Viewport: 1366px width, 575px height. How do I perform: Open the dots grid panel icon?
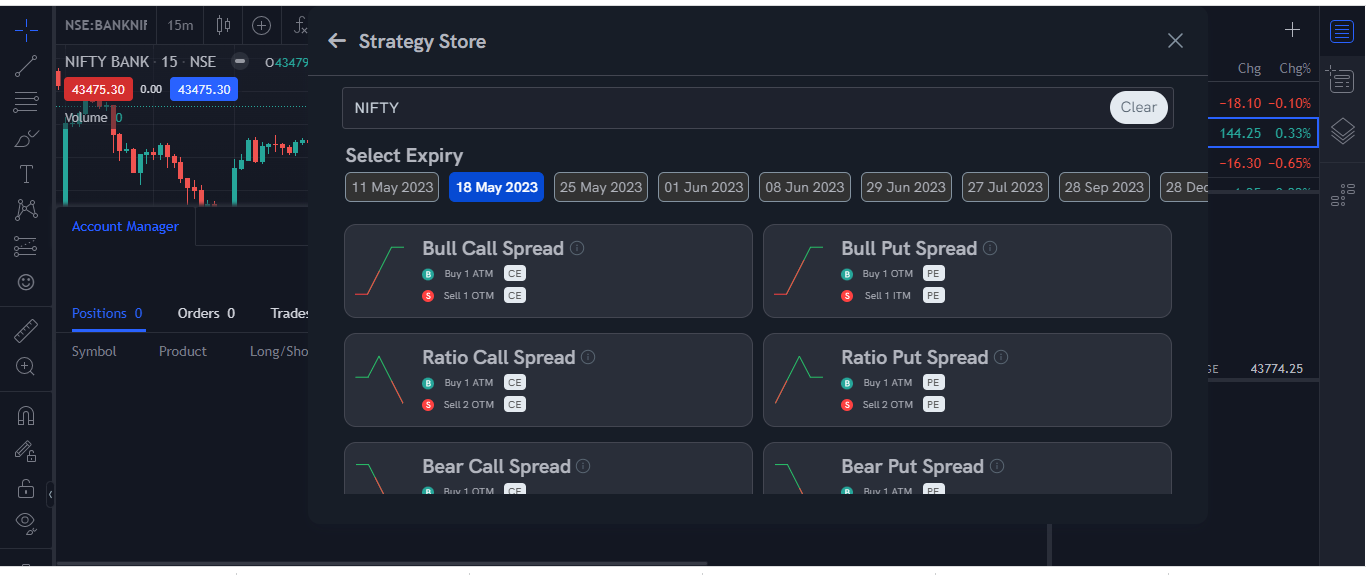pos(1342,195)
